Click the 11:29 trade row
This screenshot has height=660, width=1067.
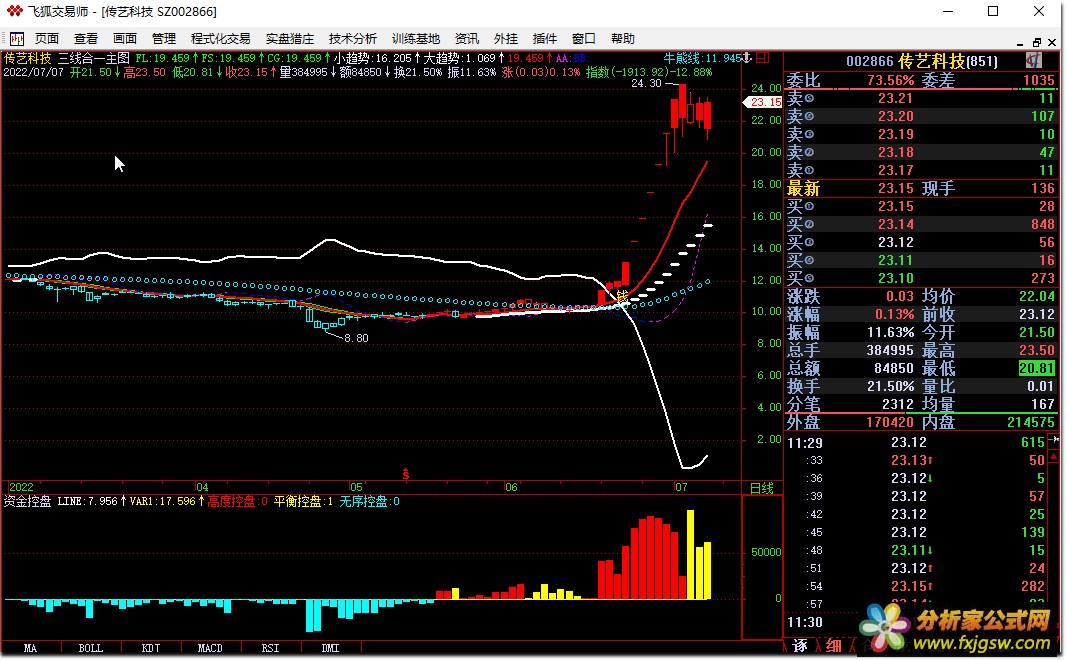[x=916, y=442]
